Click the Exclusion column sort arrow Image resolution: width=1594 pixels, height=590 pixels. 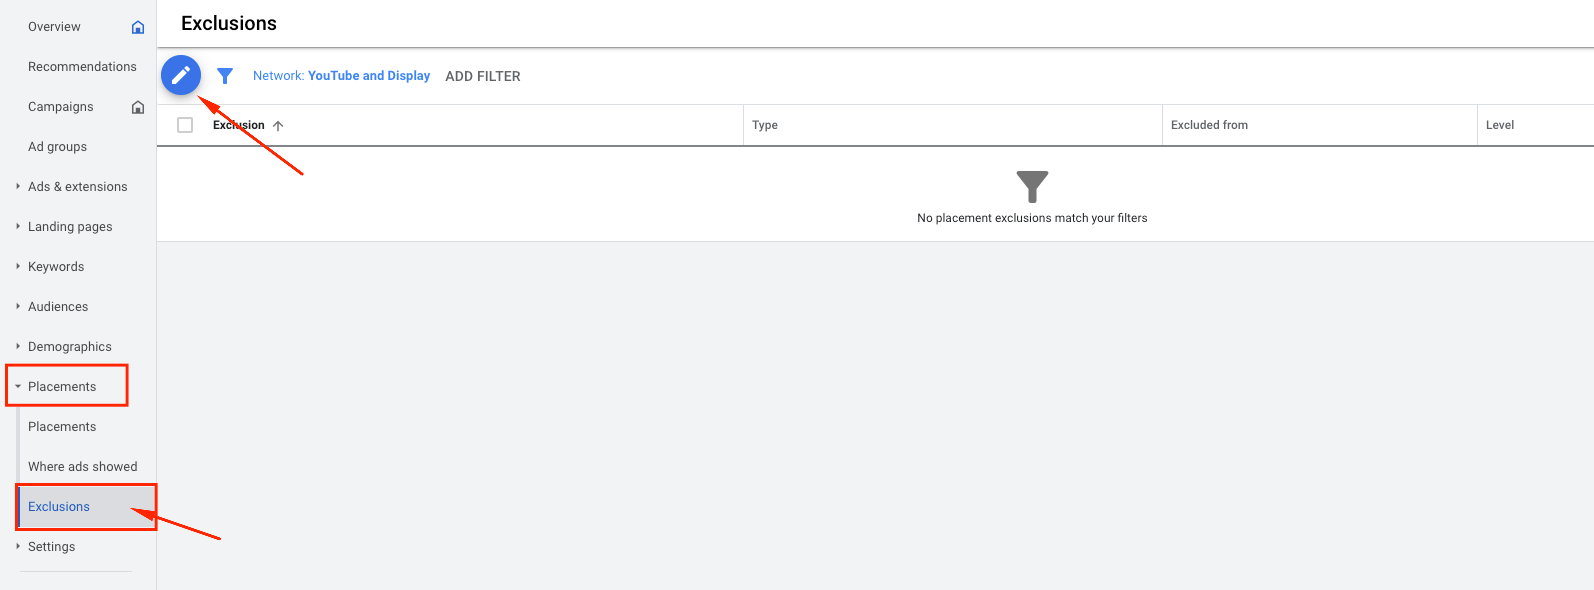click(278, 126)
